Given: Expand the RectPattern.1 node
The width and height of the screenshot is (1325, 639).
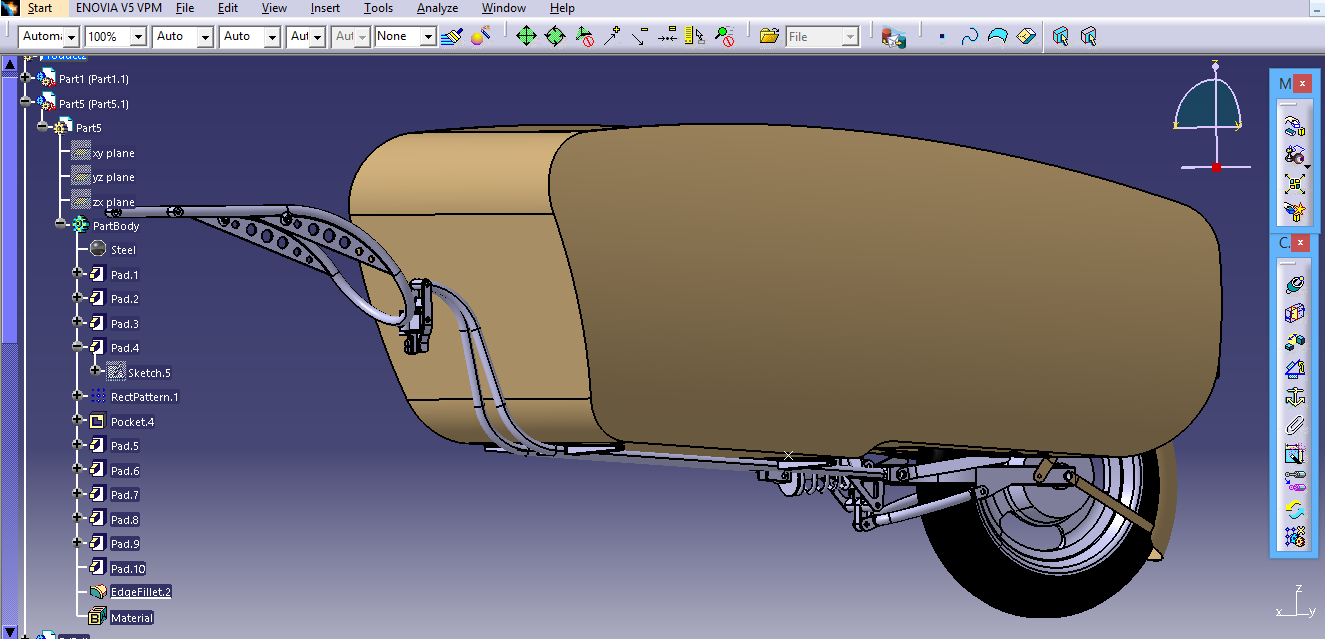Looking at the screenshot, I should (78, 396).
